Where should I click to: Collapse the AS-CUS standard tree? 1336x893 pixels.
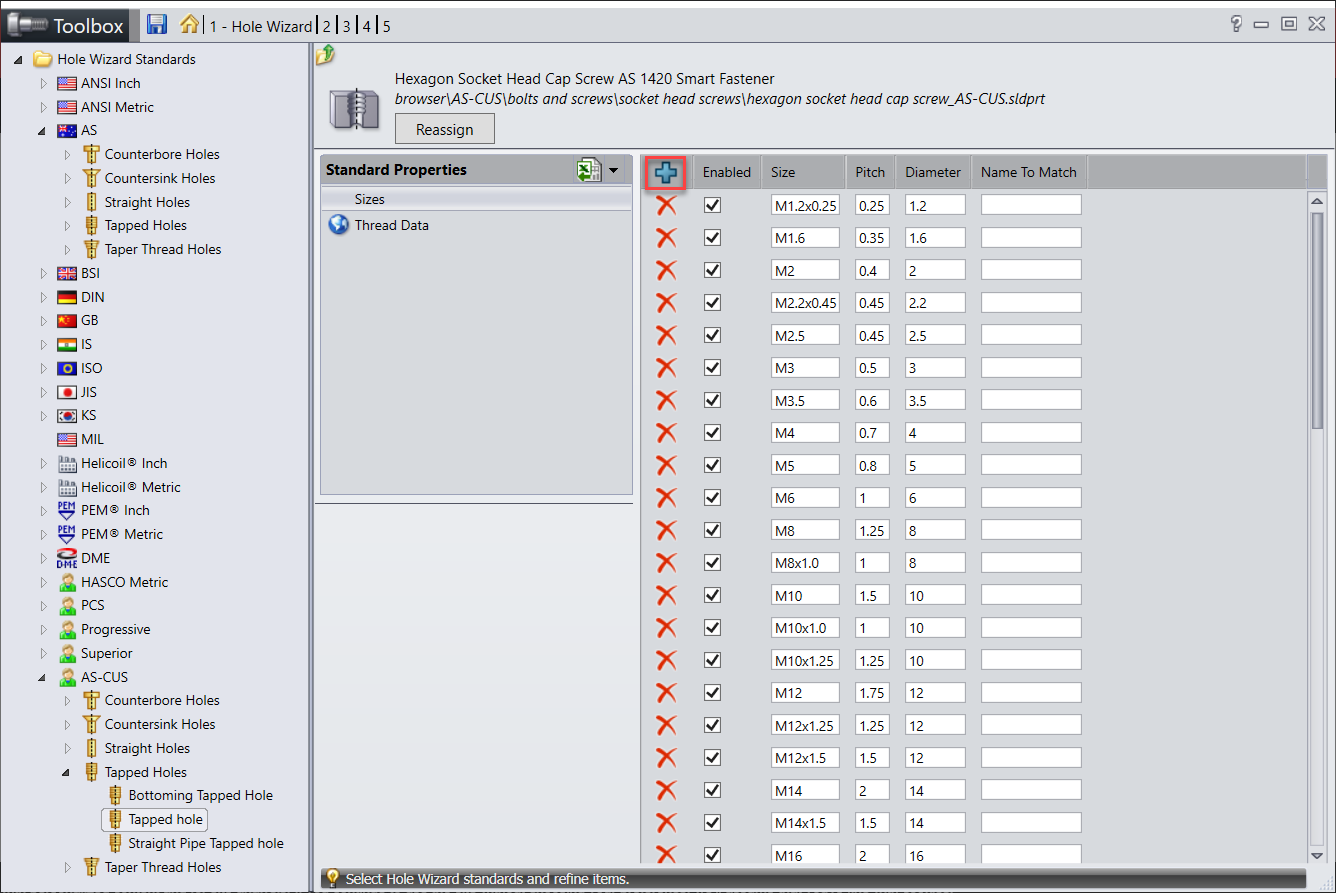point(44,677)
